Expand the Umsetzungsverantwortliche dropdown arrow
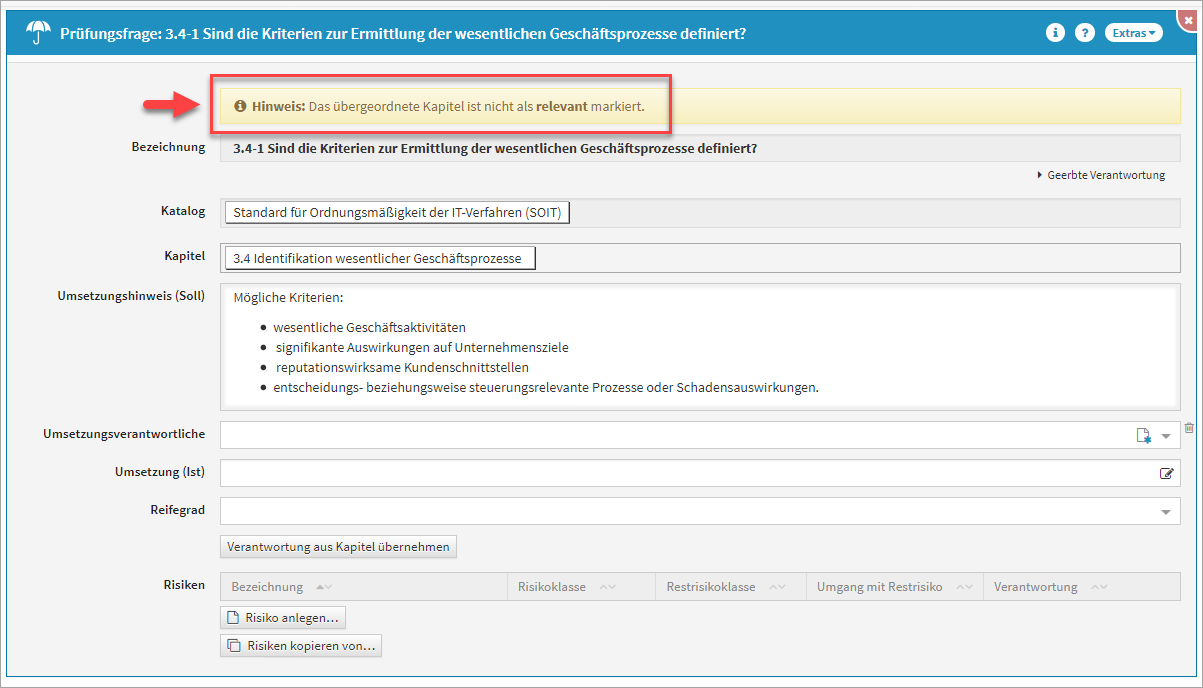 coord(1166,436)
